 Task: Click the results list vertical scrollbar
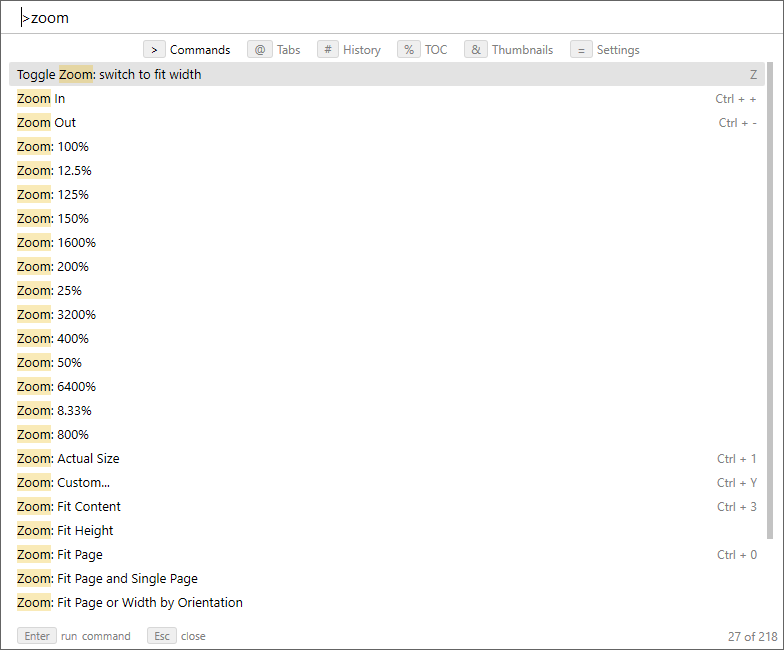[770, 300]
